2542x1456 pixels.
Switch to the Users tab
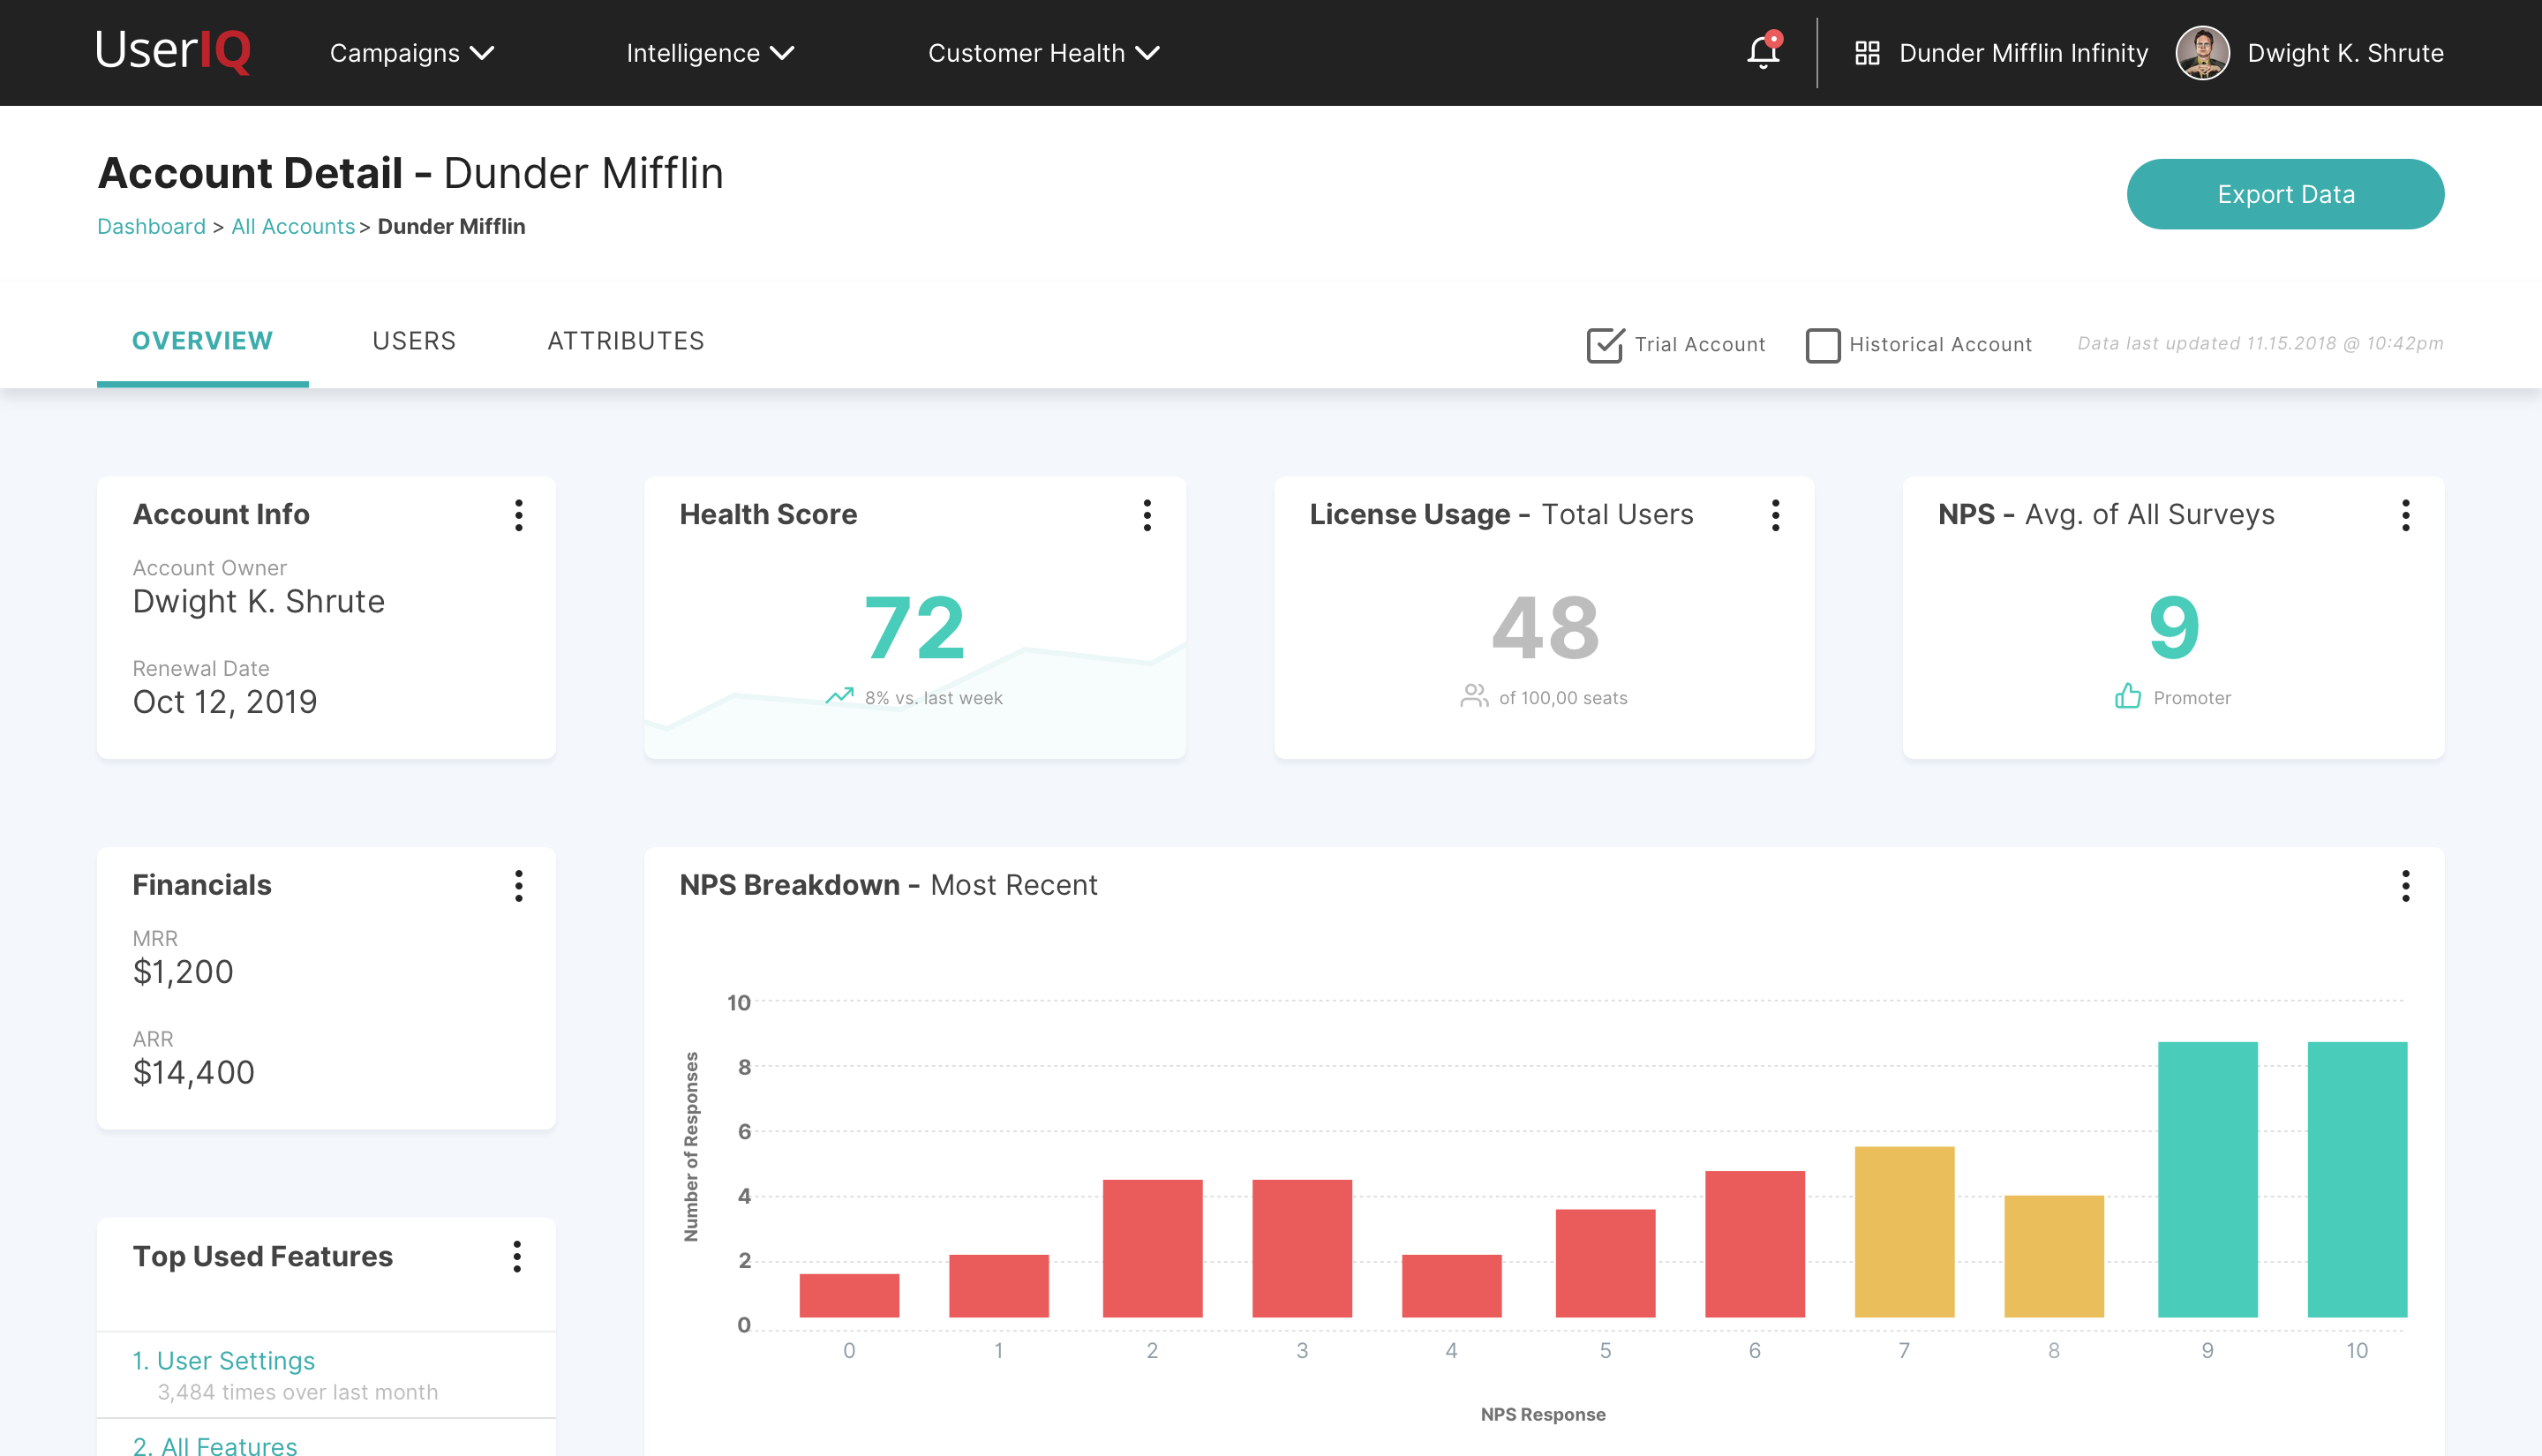coord(414,341)
